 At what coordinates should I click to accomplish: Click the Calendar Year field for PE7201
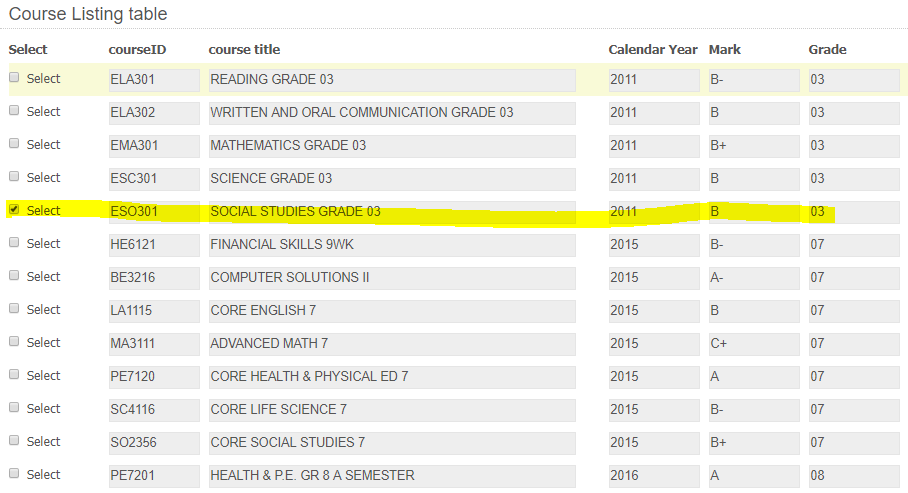click(654, 476)
